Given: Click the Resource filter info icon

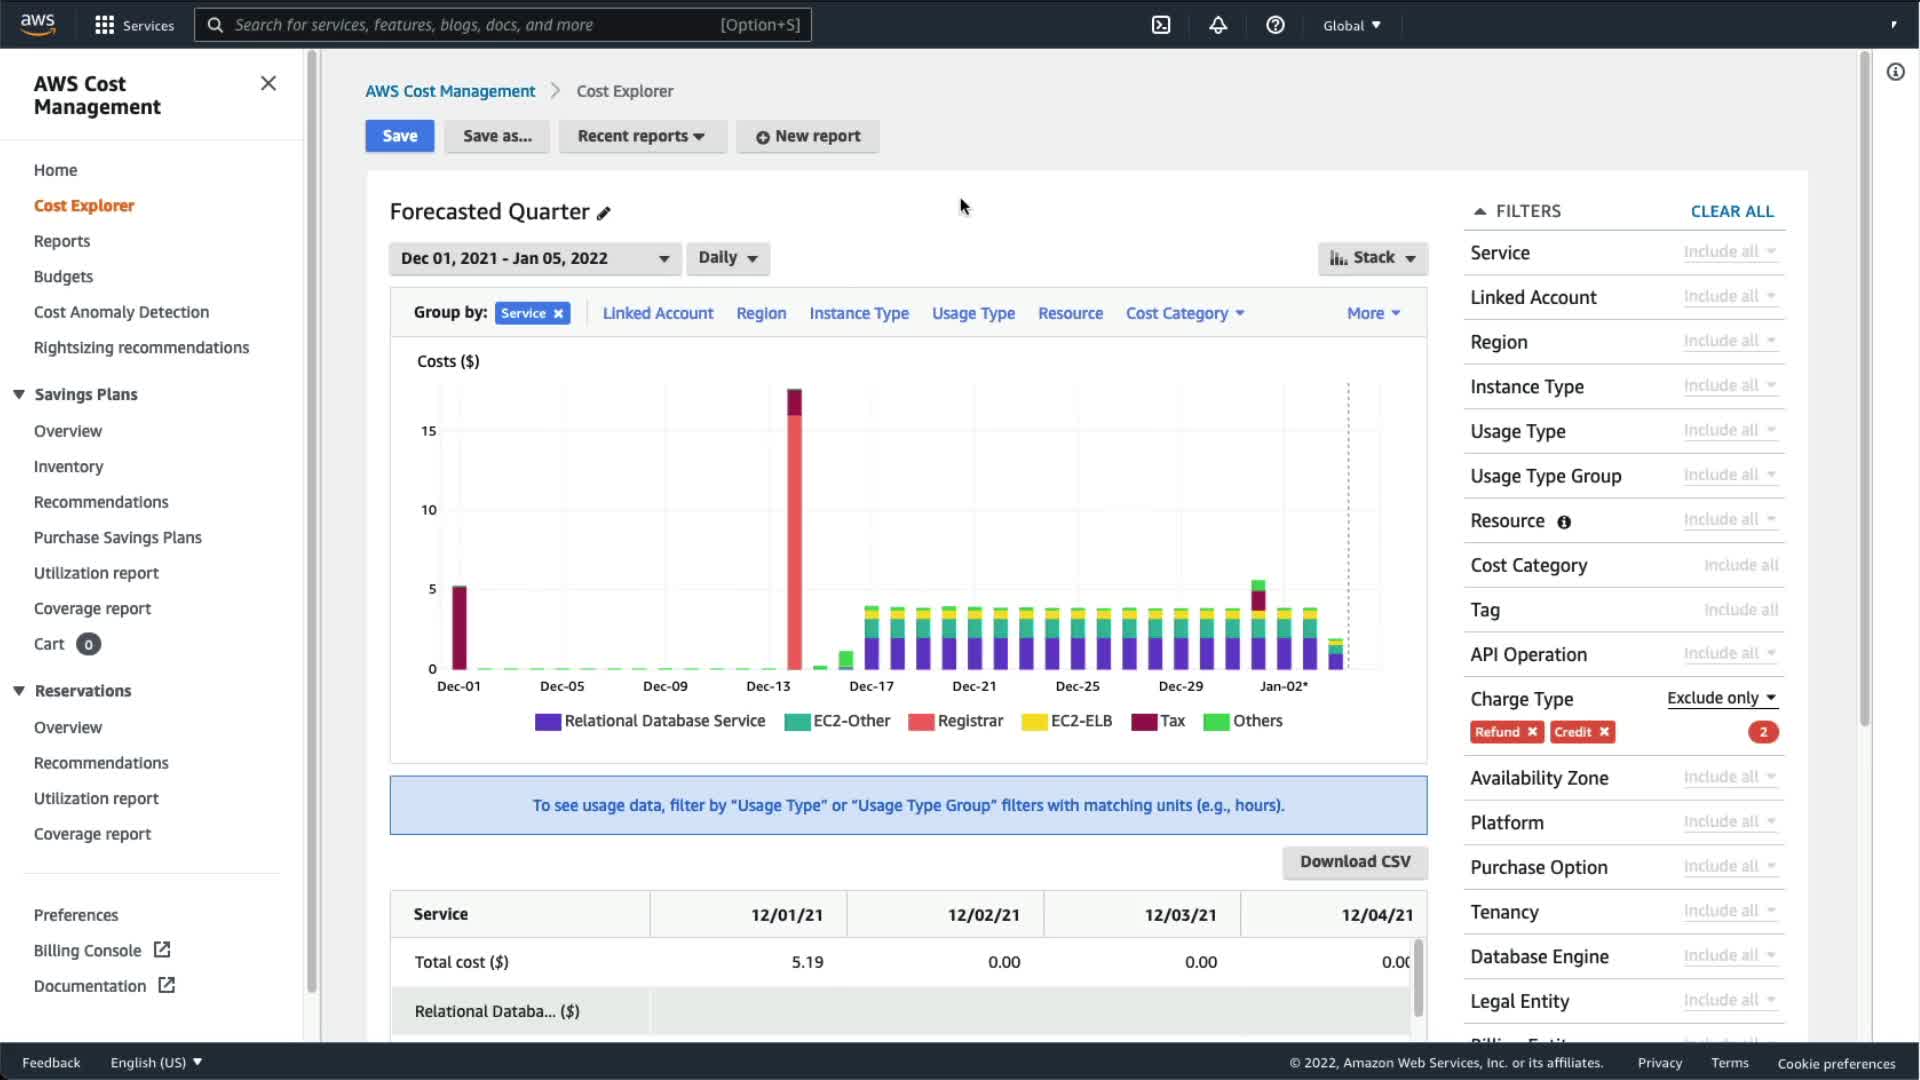Looking at the screenshot, I should pyautogui.click(x=1564, y=522).
